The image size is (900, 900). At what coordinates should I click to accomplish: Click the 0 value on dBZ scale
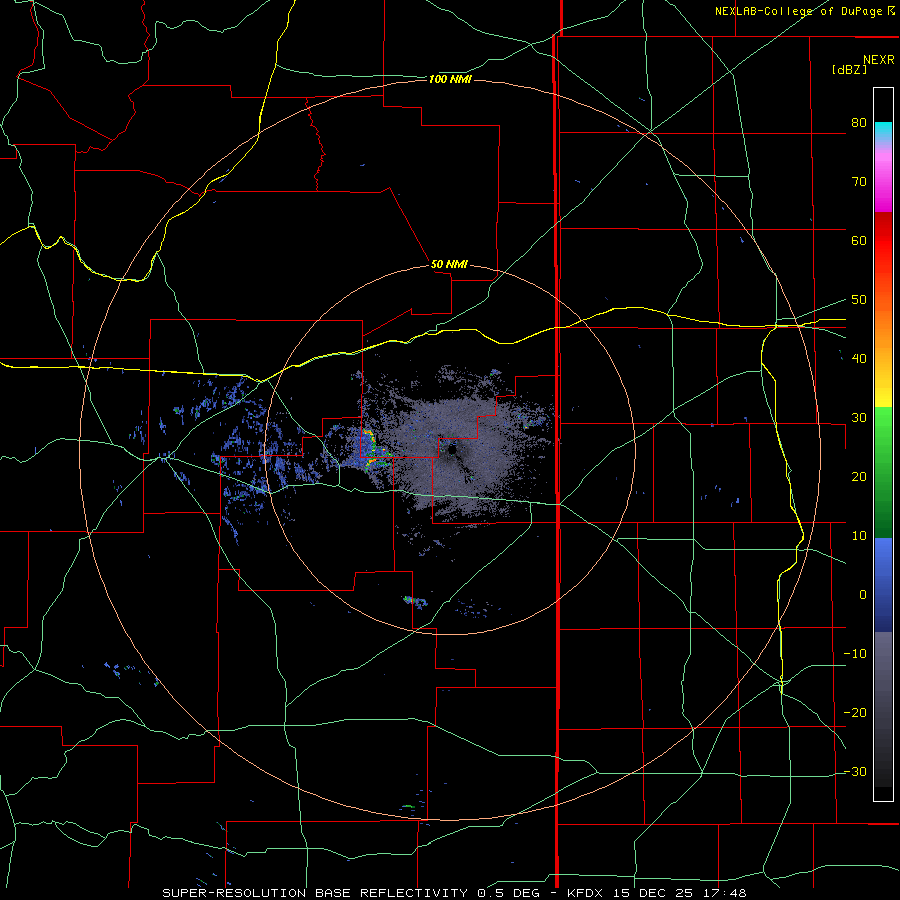point(863,595)
